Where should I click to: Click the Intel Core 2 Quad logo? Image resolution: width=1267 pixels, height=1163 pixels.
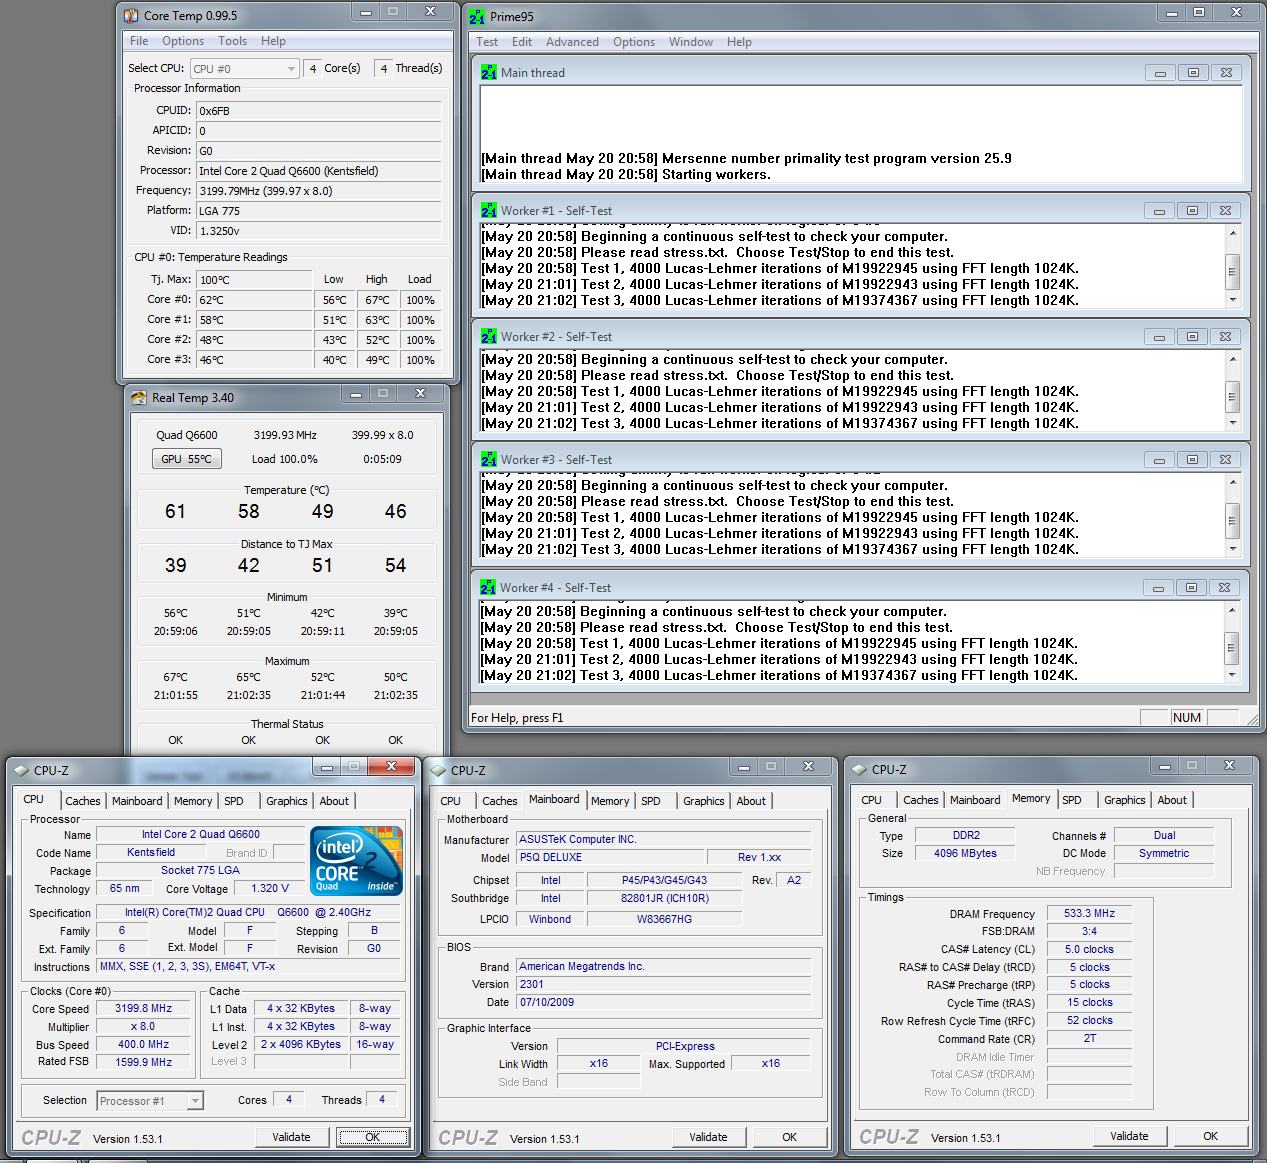point(356,860)
